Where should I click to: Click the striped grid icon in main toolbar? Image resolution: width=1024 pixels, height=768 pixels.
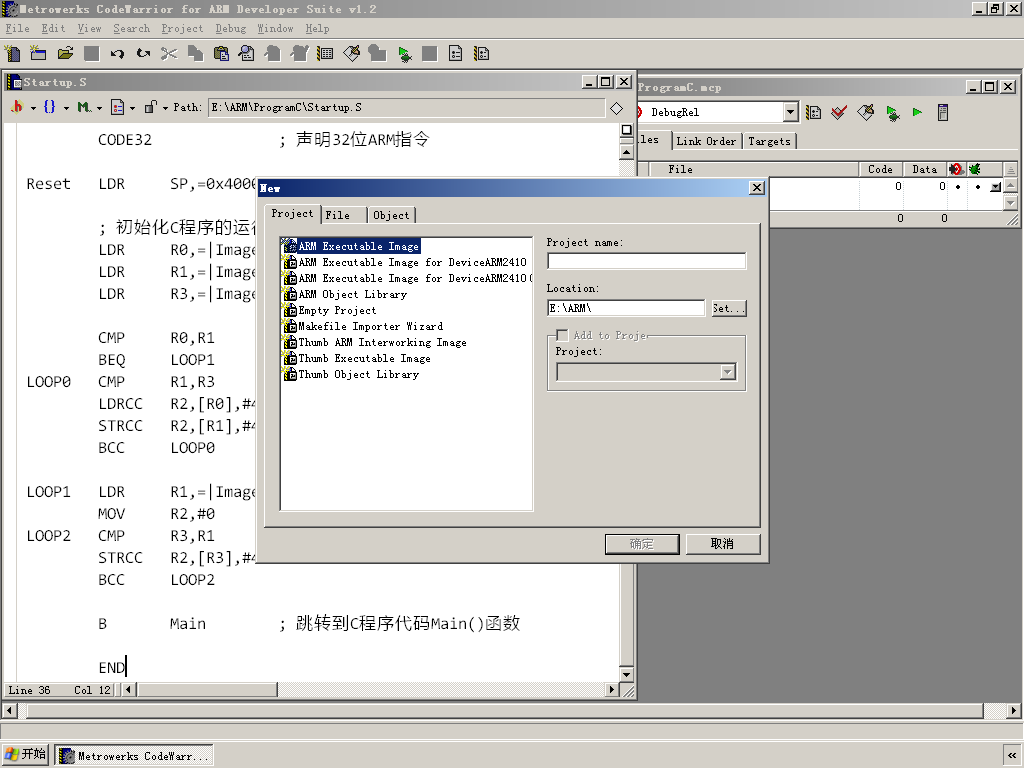325,54
